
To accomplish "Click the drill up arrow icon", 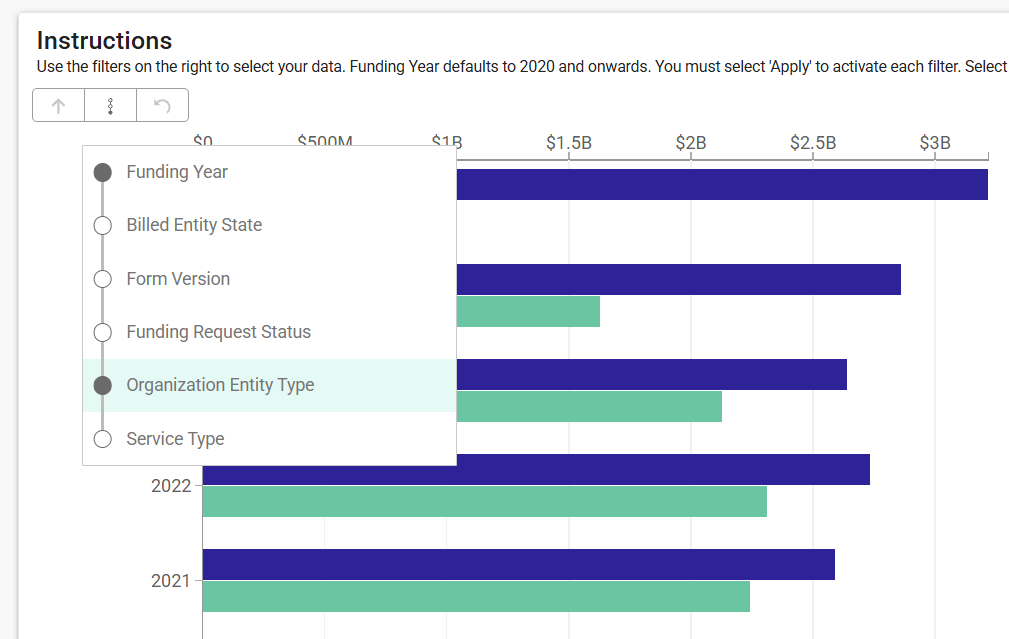I will point(59,106).
